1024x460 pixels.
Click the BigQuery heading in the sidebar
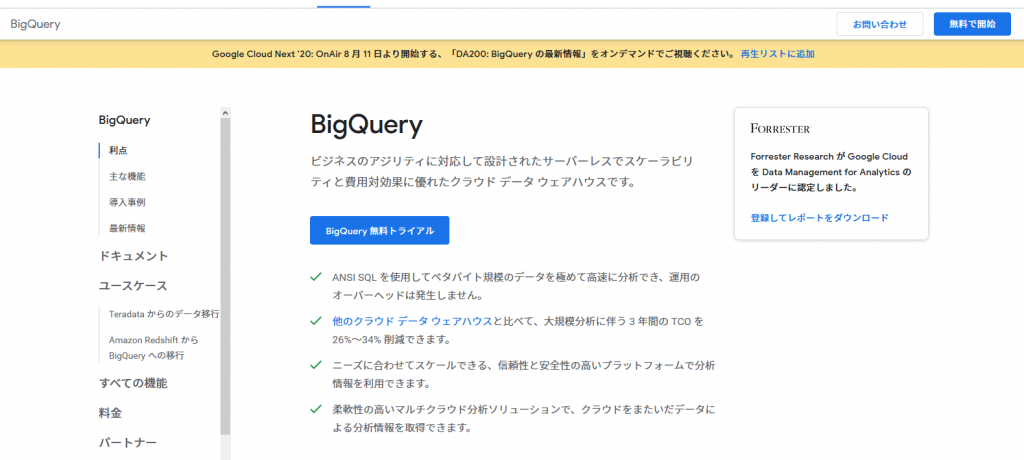(x=125, y=120)
